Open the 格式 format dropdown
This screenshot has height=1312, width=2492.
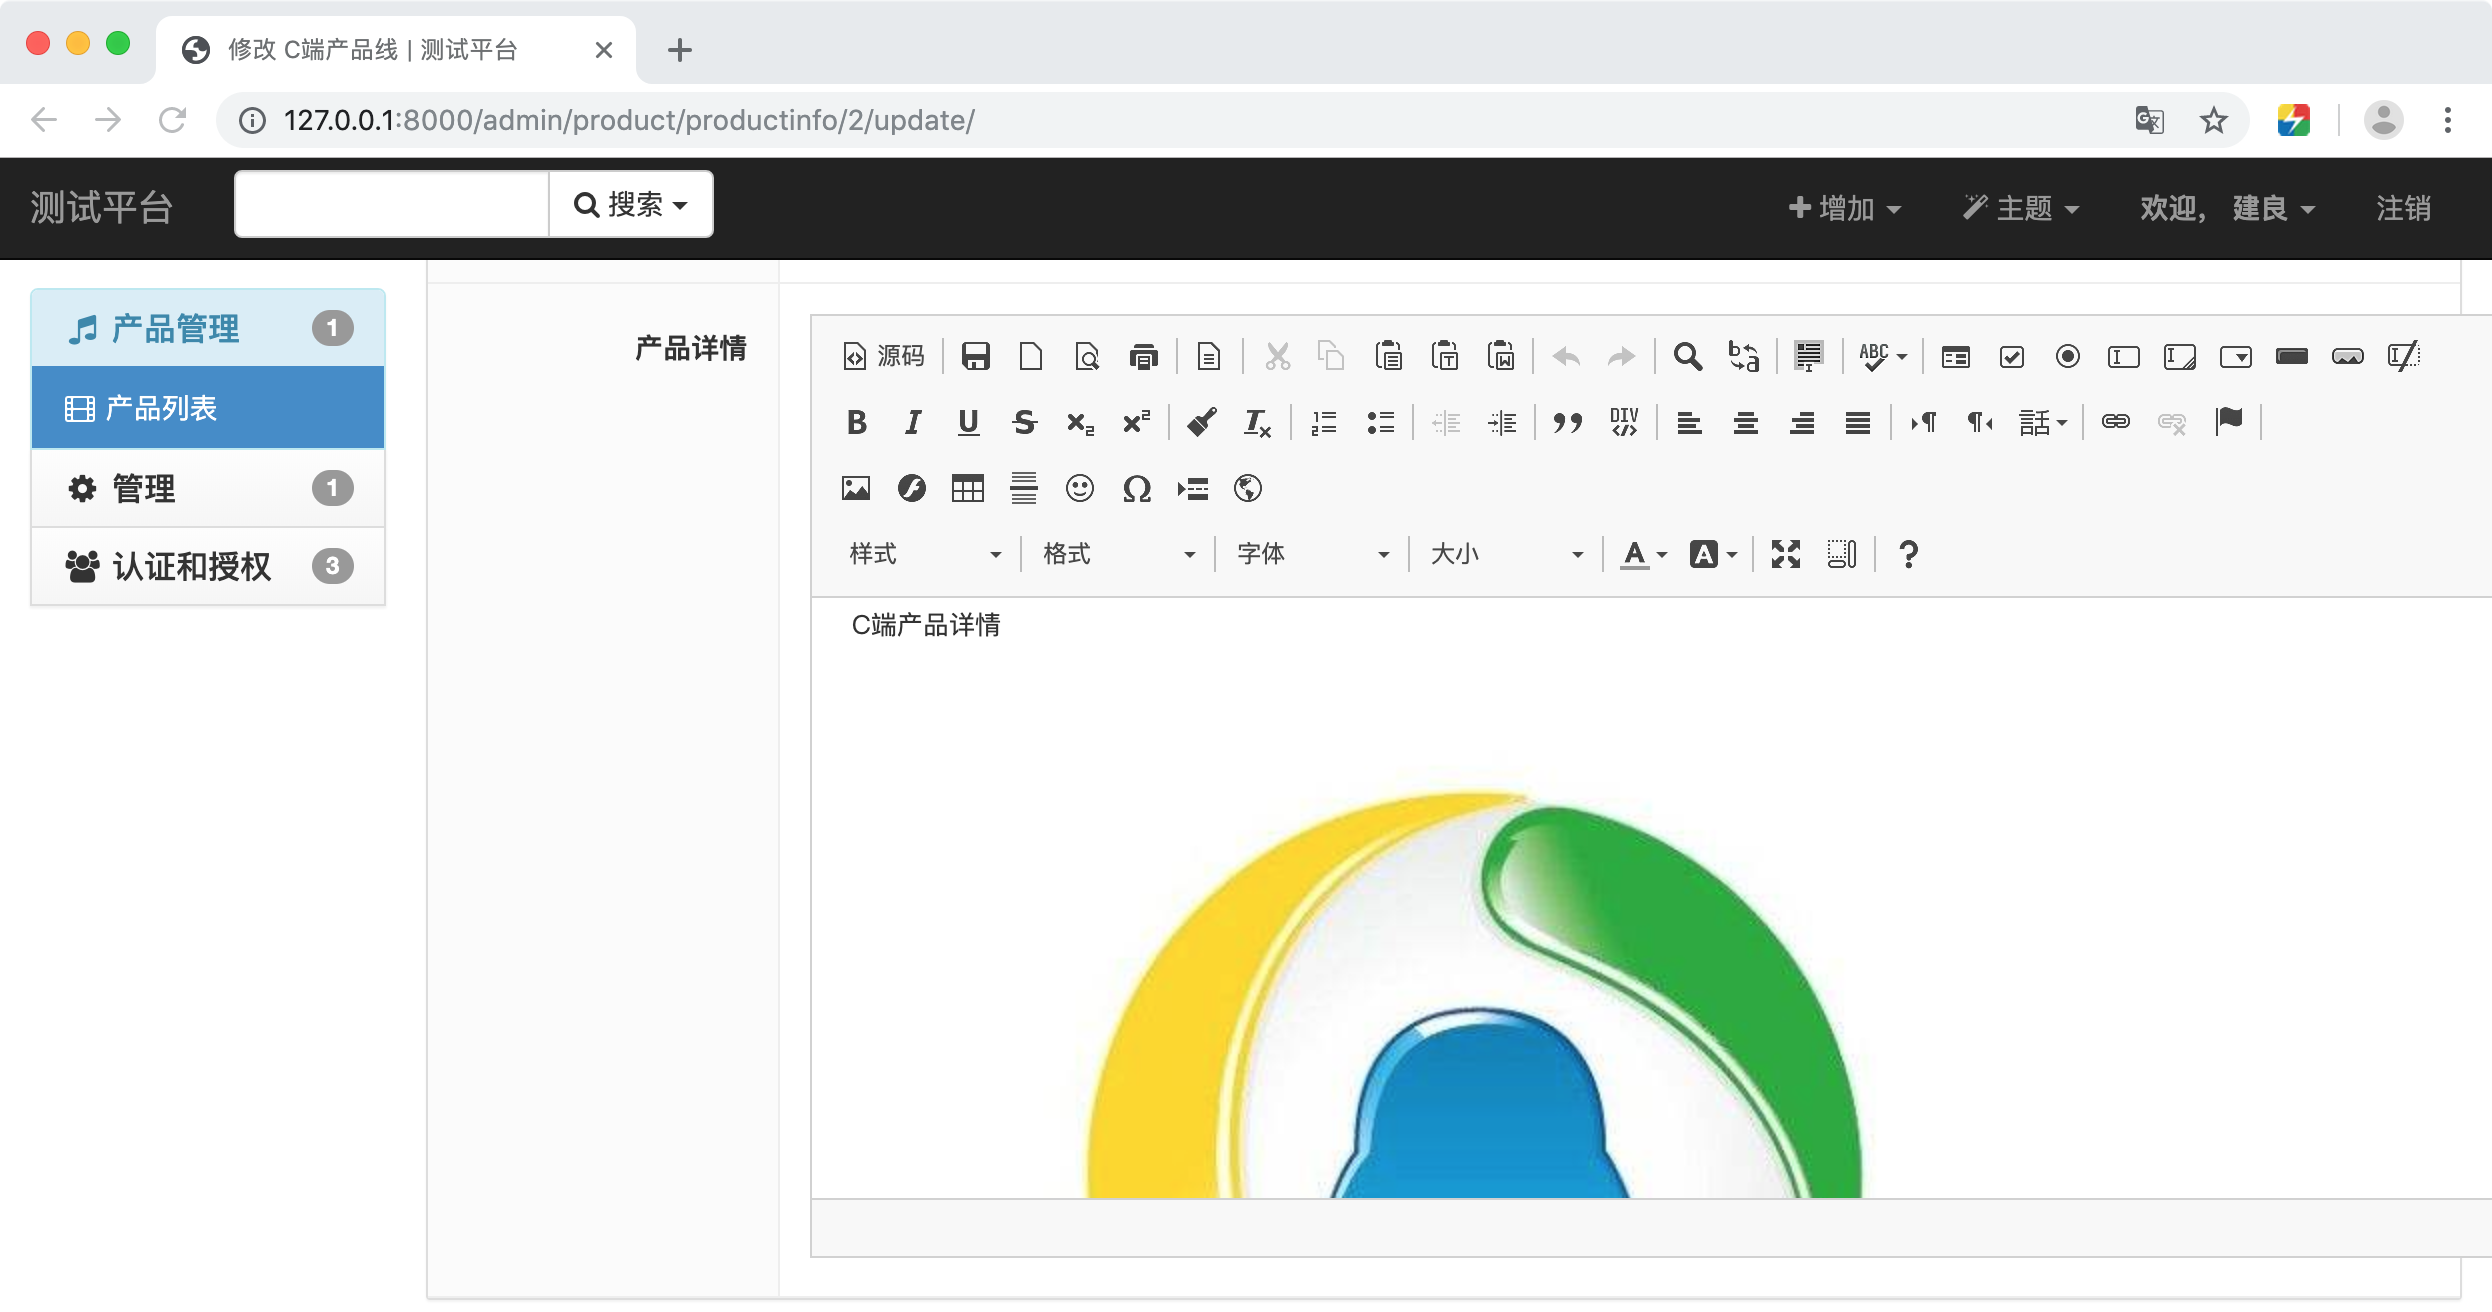[x=1118, y=554]
